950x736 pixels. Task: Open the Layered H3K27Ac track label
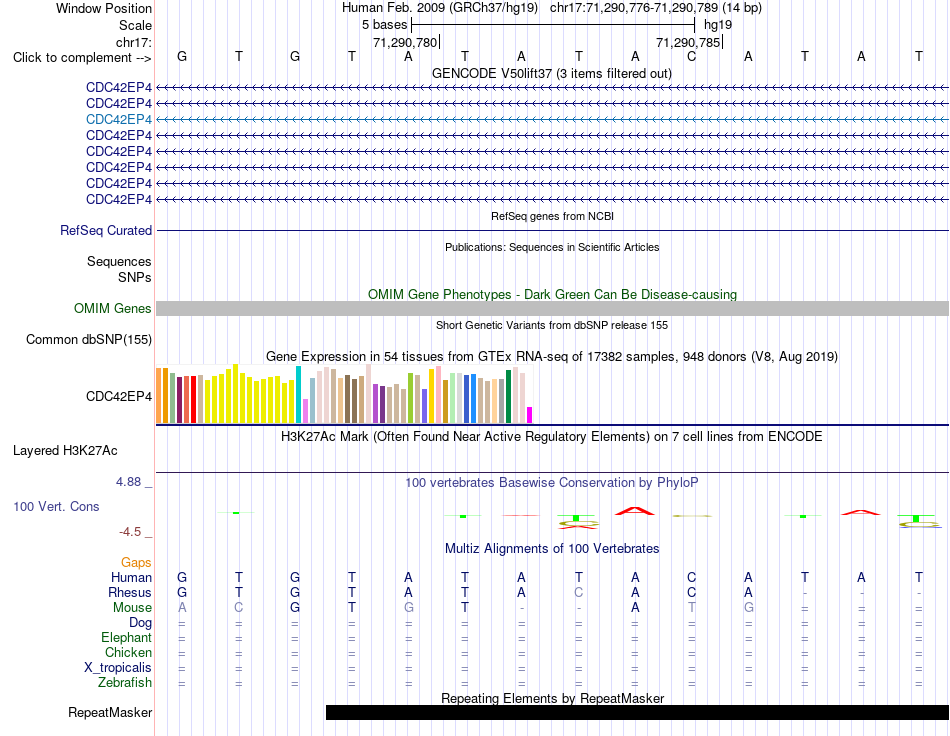(65, 451)
